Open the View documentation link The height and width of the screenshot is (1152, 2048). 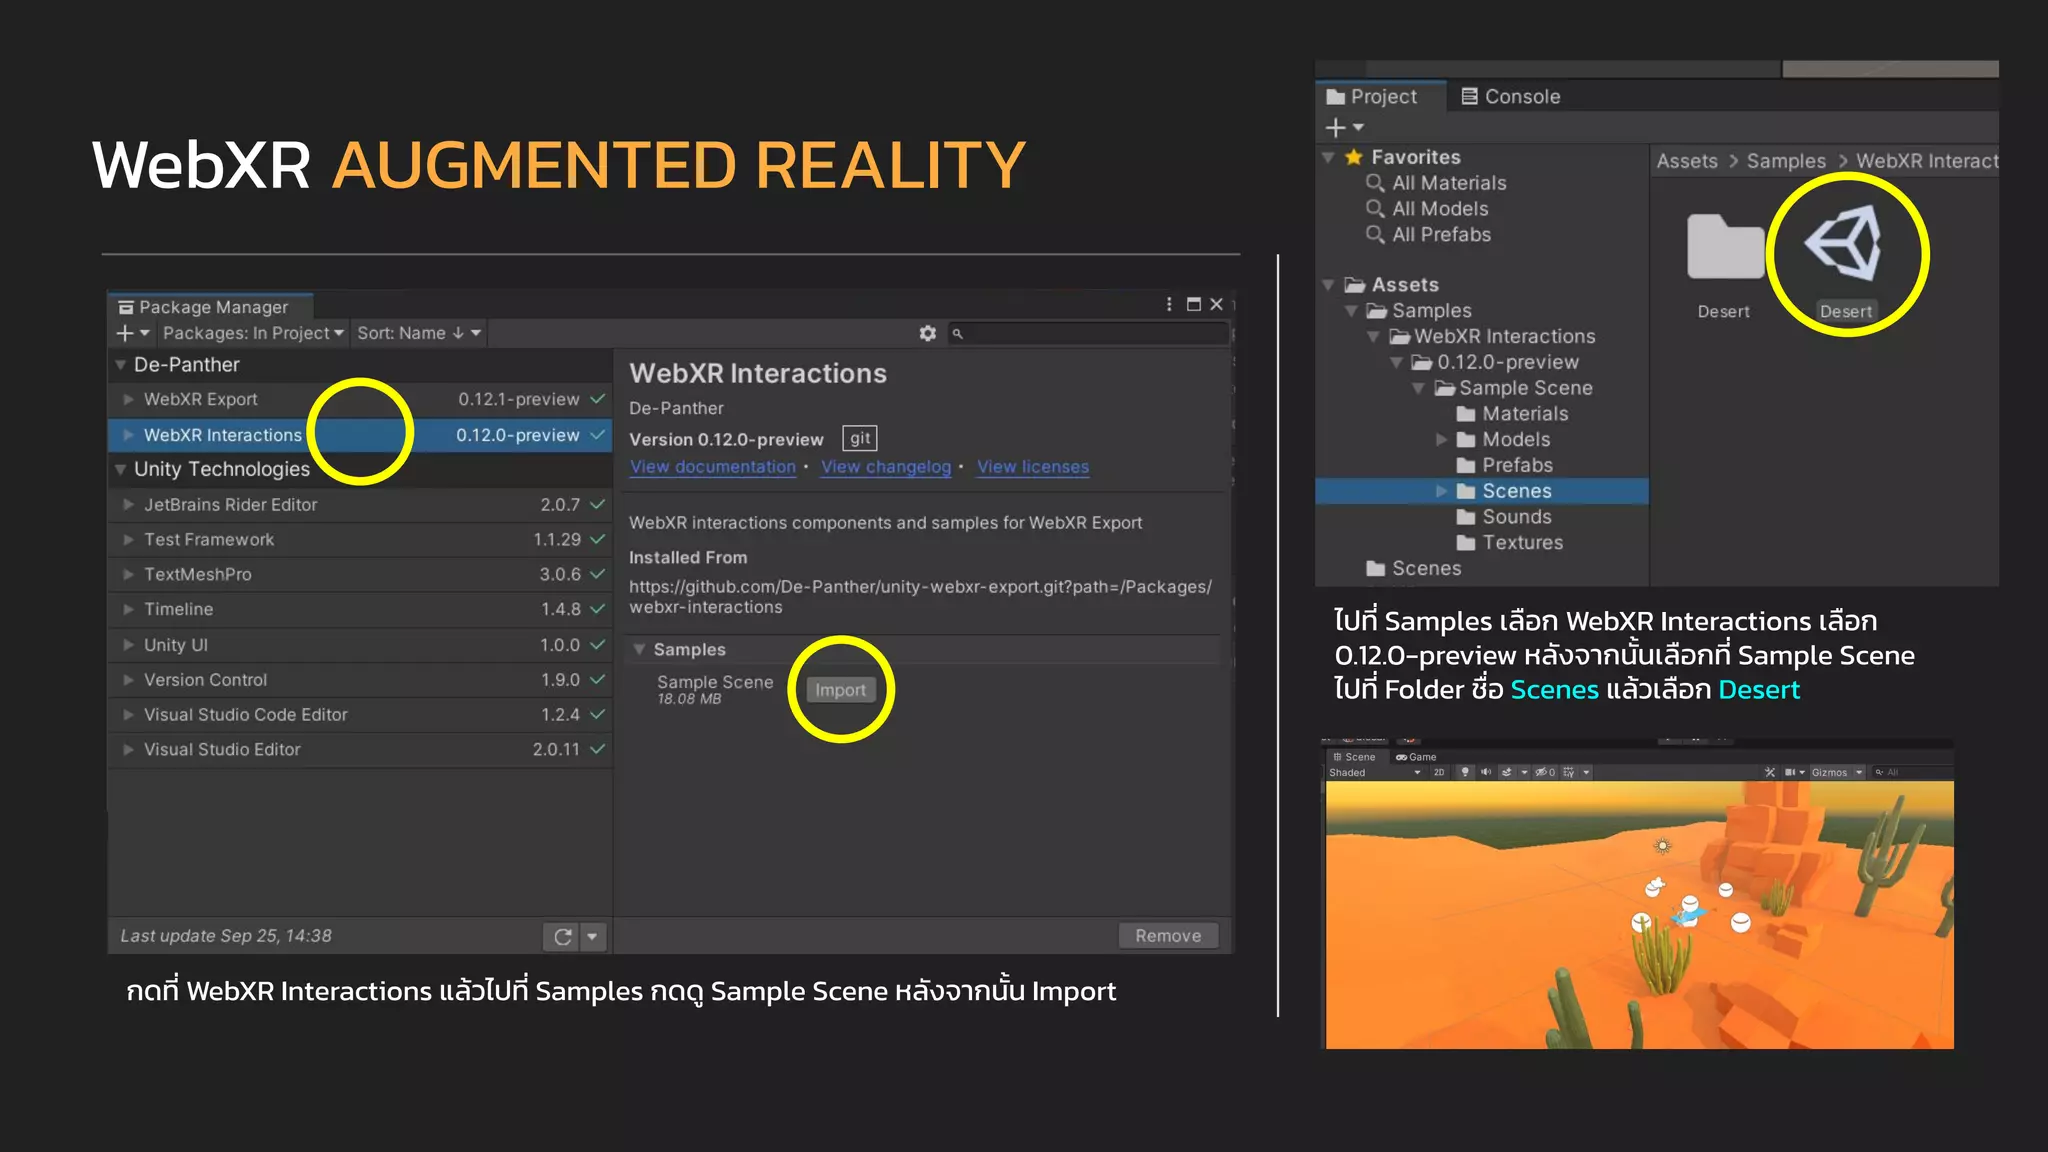(713, 467)
